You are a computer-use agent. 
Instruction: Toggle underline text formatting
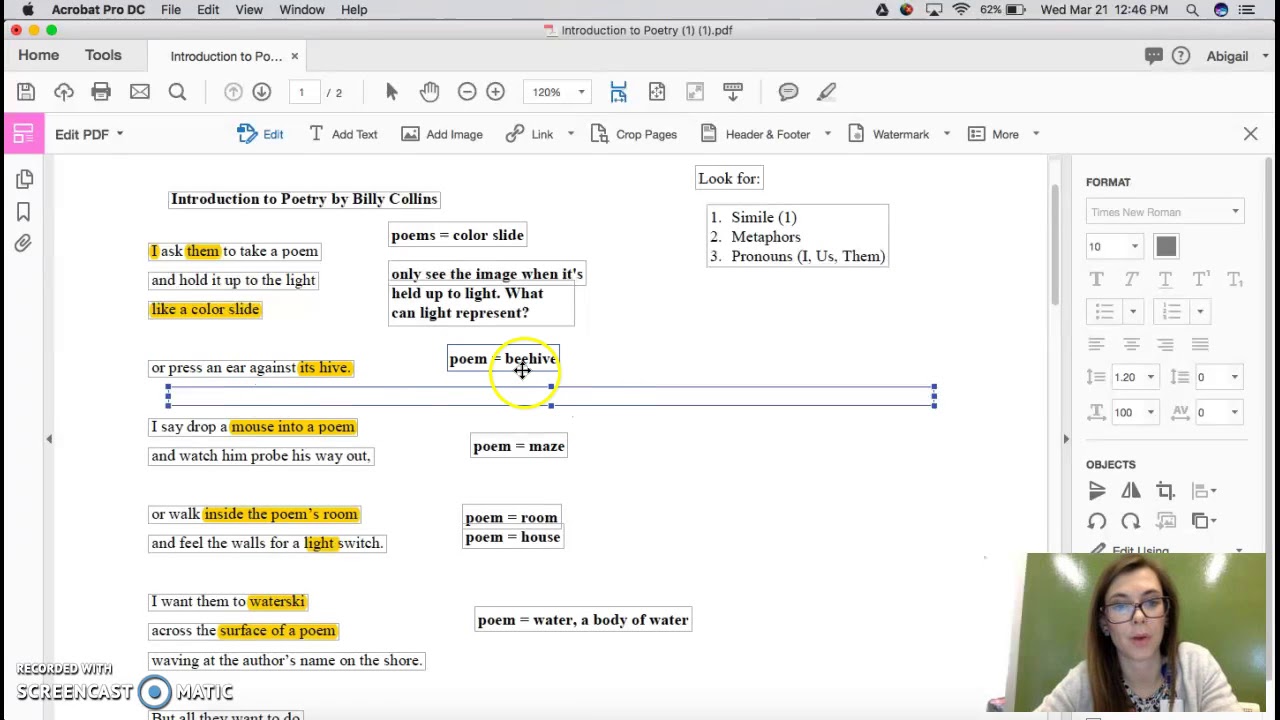1165,280
